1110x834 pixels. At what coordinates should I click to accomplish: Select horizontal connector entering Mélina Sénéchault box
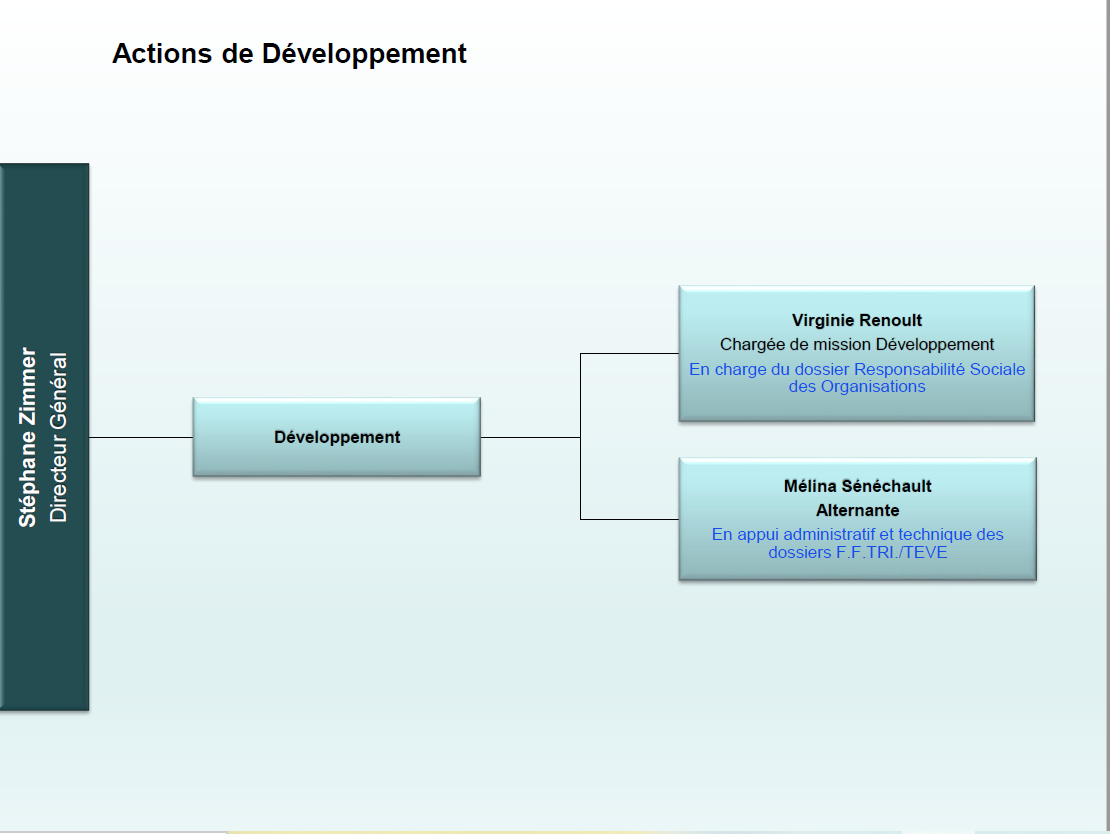click(630, 519)
